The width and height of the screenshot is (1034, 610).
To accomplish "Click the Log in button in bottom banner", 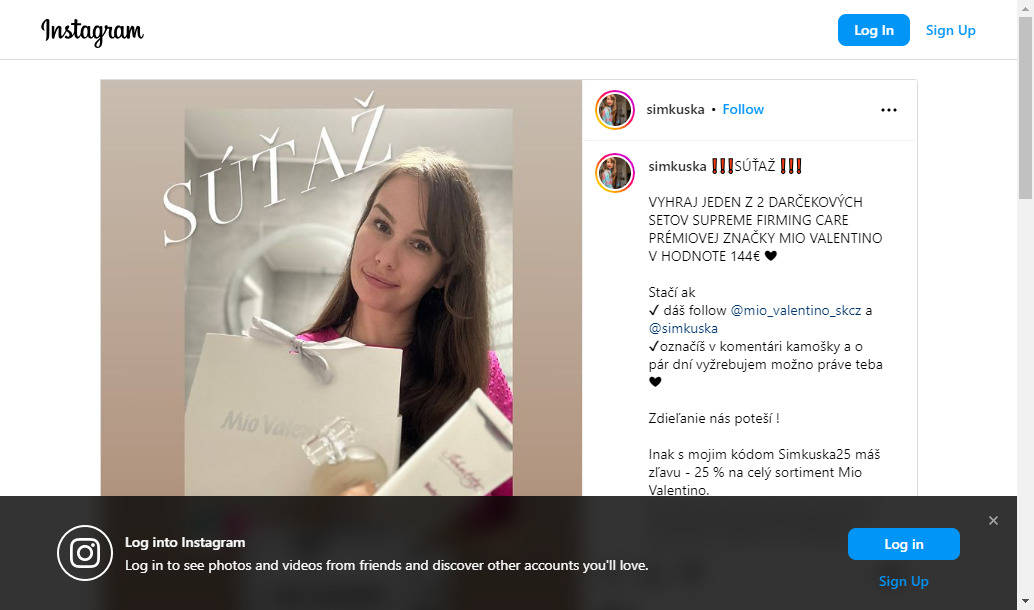I will 903,544.
